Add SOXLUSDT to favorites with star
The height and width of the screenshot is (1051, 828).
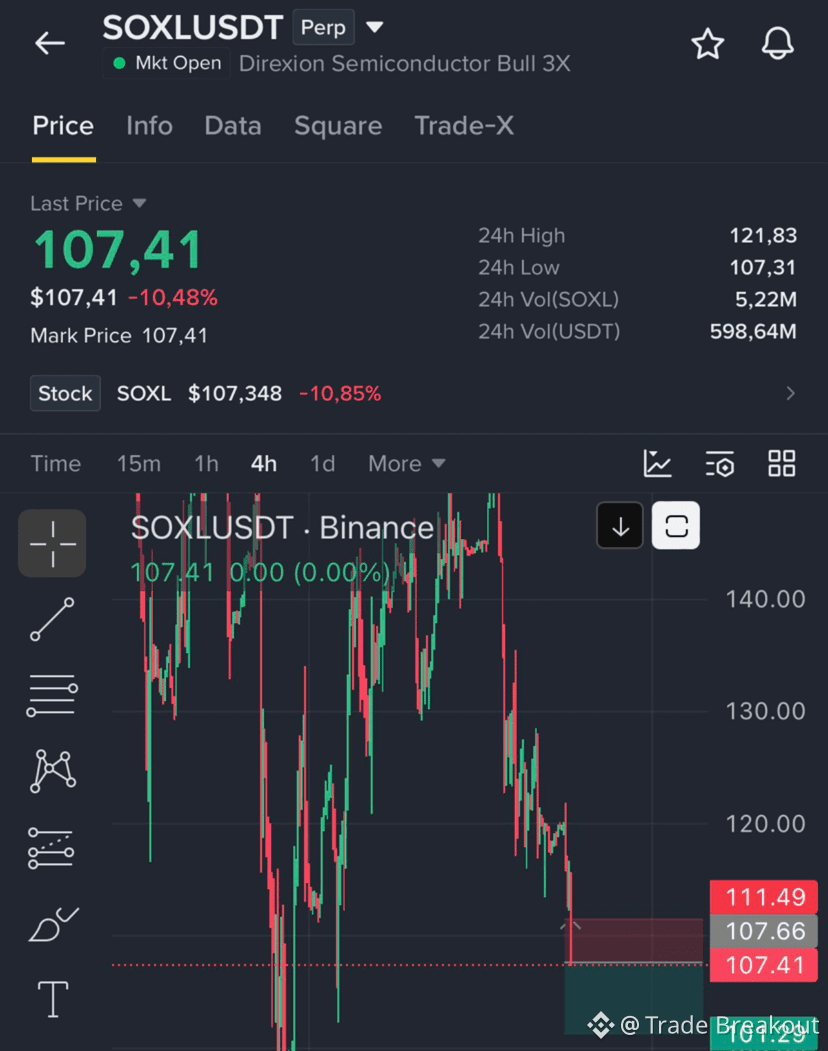708,44
